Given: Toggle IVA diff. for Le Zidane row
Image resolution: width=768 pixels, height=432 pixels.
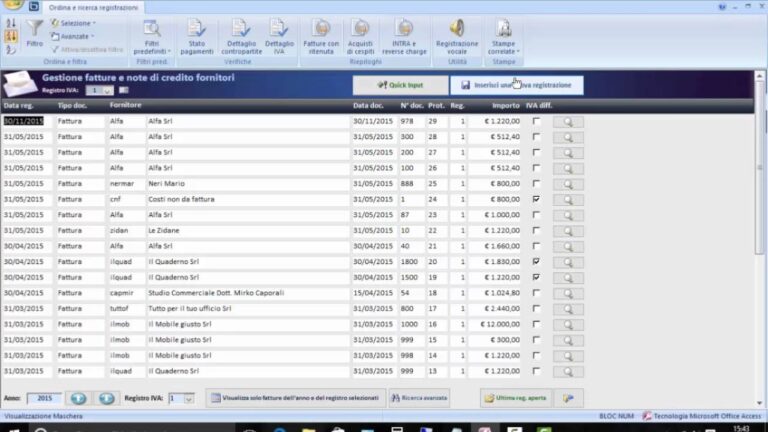Looking at the screenshot, I should click(x=536, y=230).
